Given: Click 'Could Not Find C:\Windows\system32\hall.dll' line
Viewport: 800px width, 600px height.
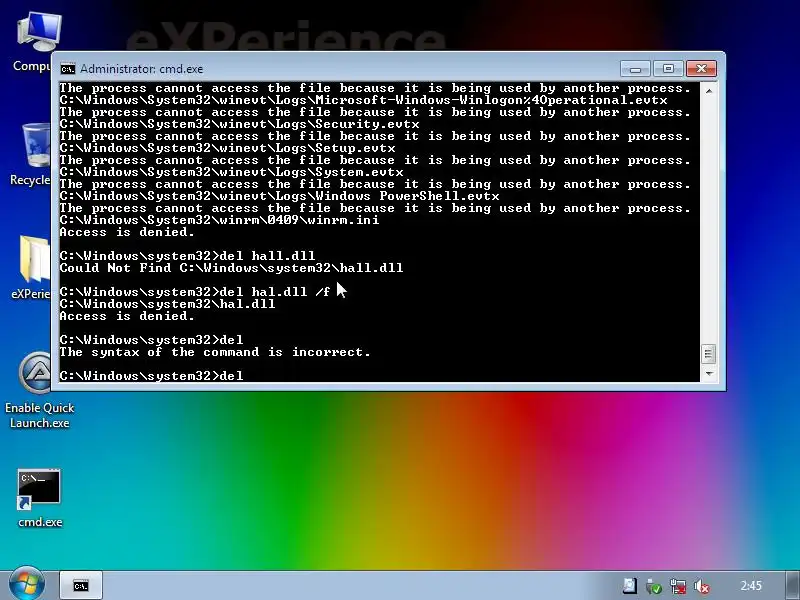Looking at the screenshot, I should click(x=231, y=268).
